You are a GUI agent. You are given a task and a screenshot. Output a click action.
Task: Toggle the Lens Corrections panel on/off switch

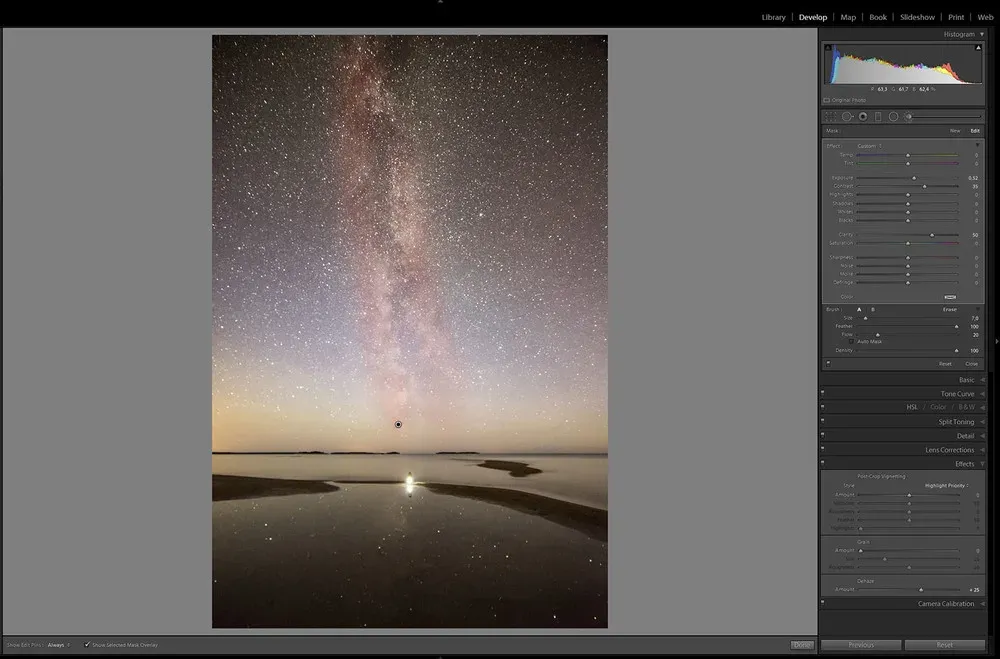(823, 449)
